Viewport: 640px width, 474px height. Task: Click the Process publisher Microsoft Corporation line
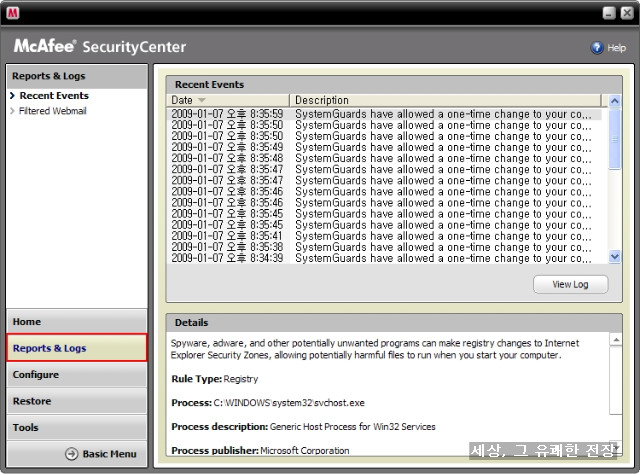(x=260, y=451)
